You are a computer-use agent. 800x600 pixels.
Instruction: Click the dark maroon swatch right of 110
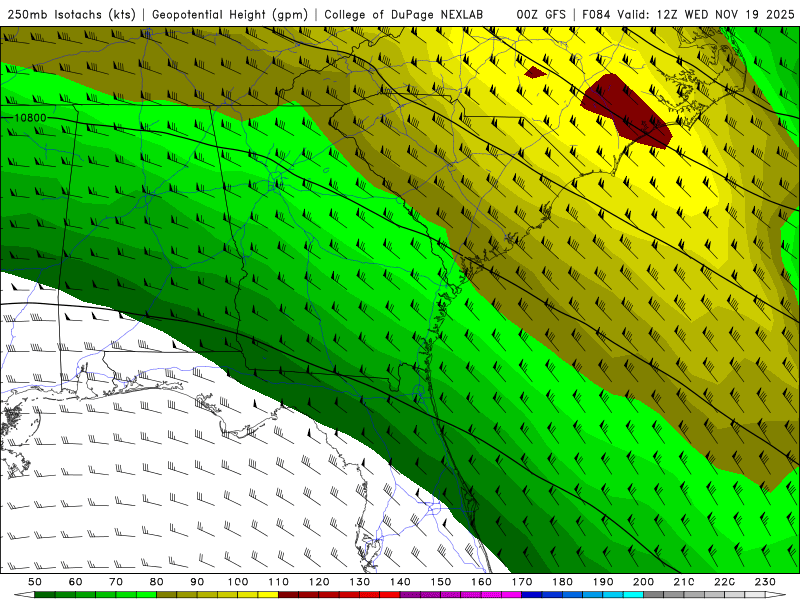pyautogui.click(x=288, y=595)
